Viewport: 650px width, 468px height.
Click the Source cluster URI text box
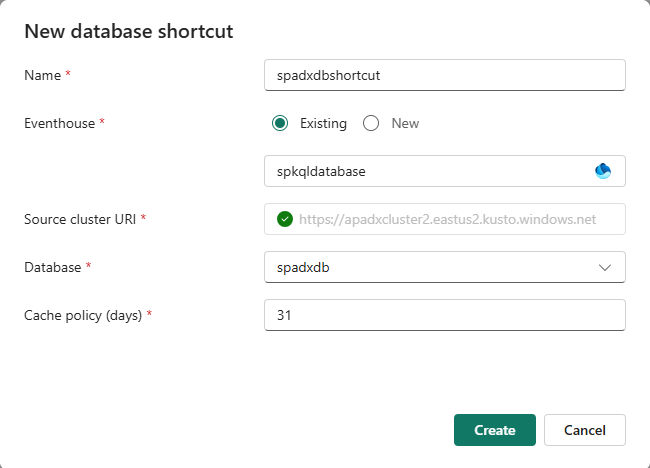[x=455, y=219]
